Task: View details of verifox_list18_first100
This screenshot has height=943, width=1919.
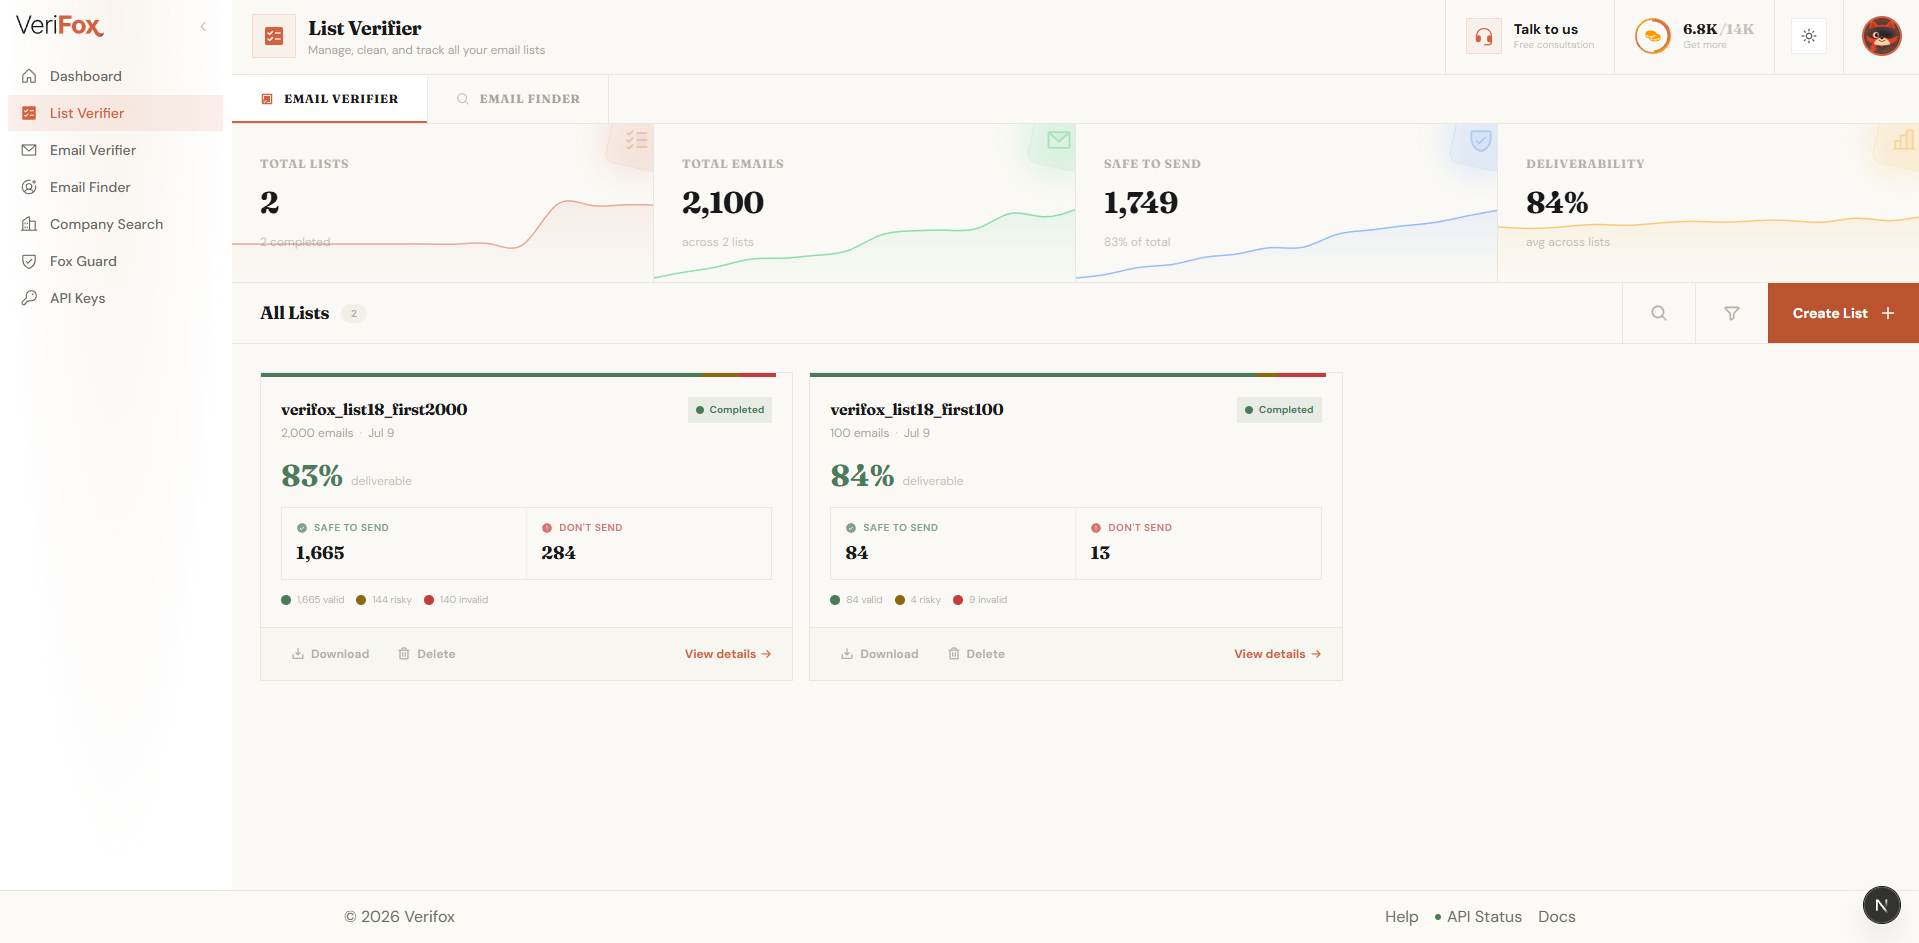Action: coord(1278,654)
